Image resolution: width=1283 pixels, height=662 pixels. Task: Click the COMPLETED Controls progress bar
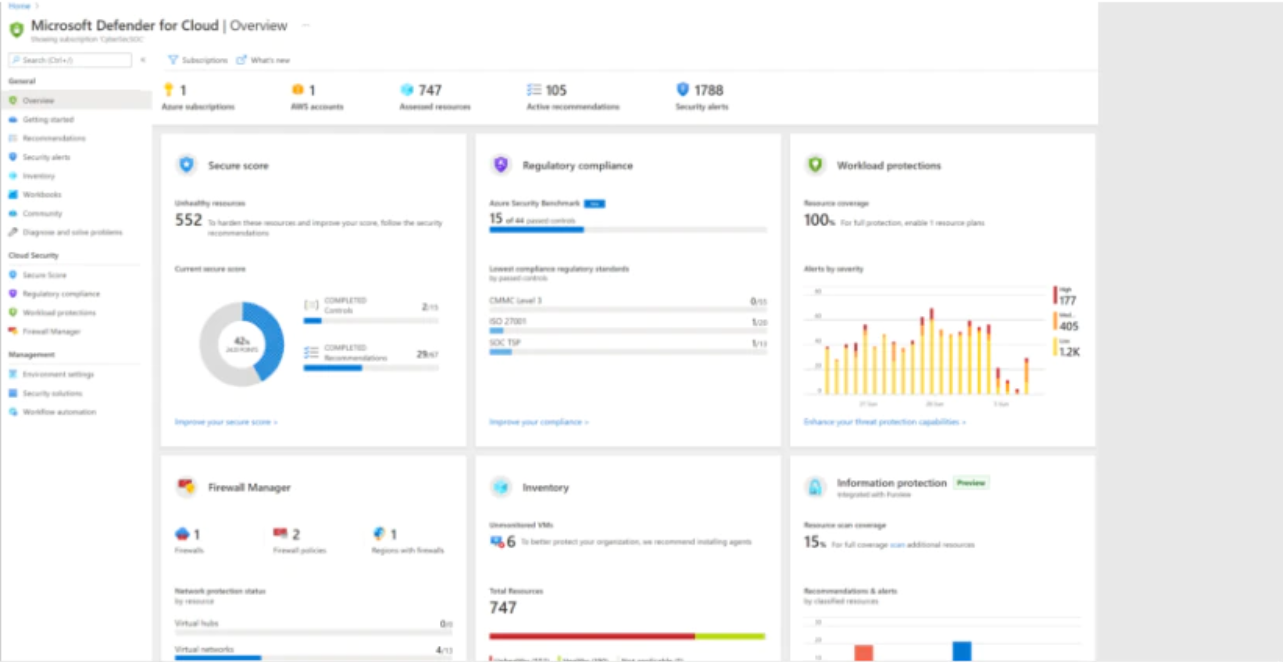point(371,321)
